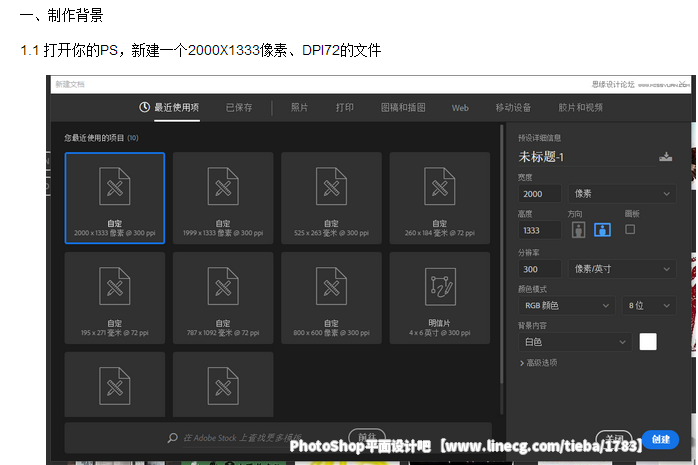Click the Adobe Stock template search field

point(243,438)
